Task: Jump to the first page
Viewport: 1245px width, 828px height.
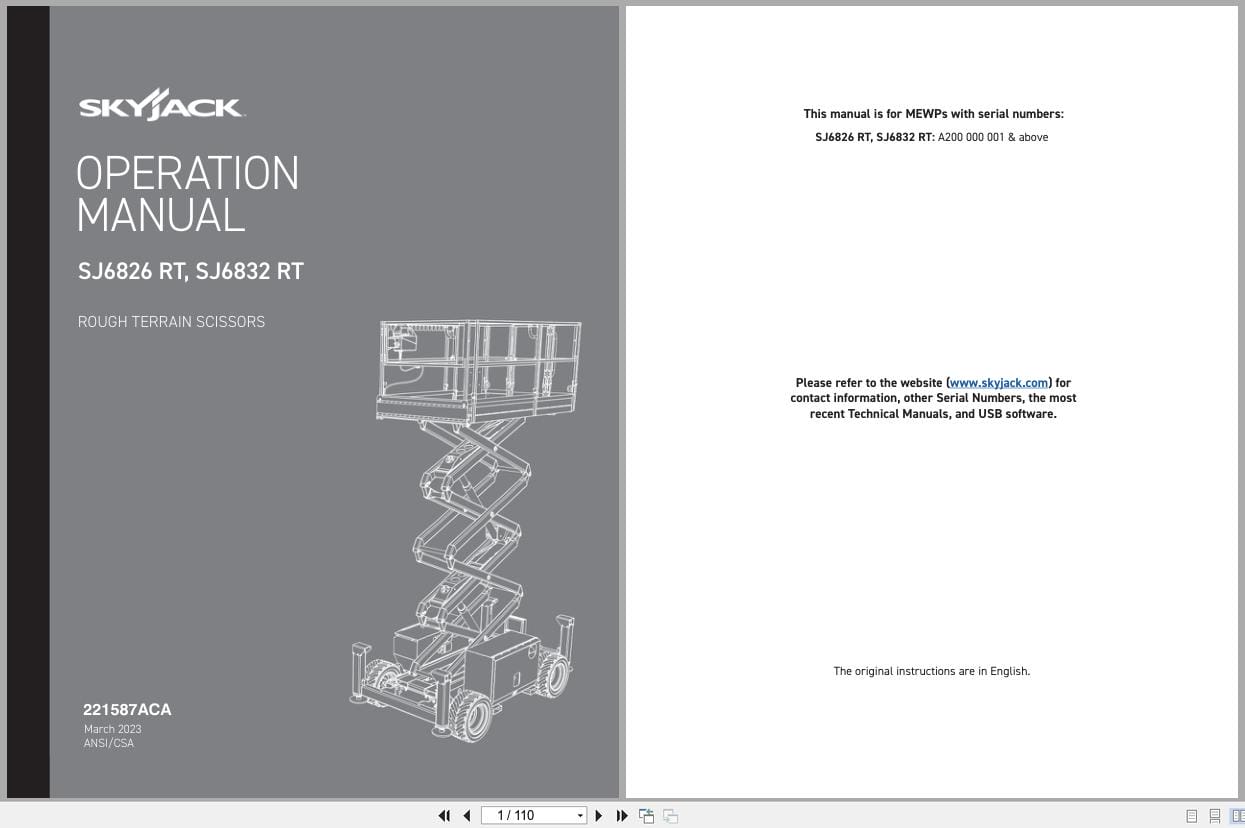Action: point(444,816)
